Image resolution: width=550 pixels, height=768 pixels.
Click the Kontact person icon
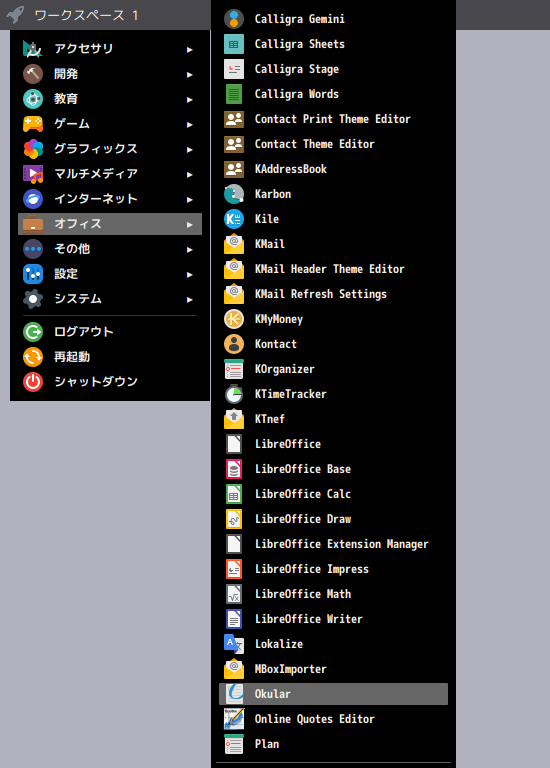tap(234, 344)
